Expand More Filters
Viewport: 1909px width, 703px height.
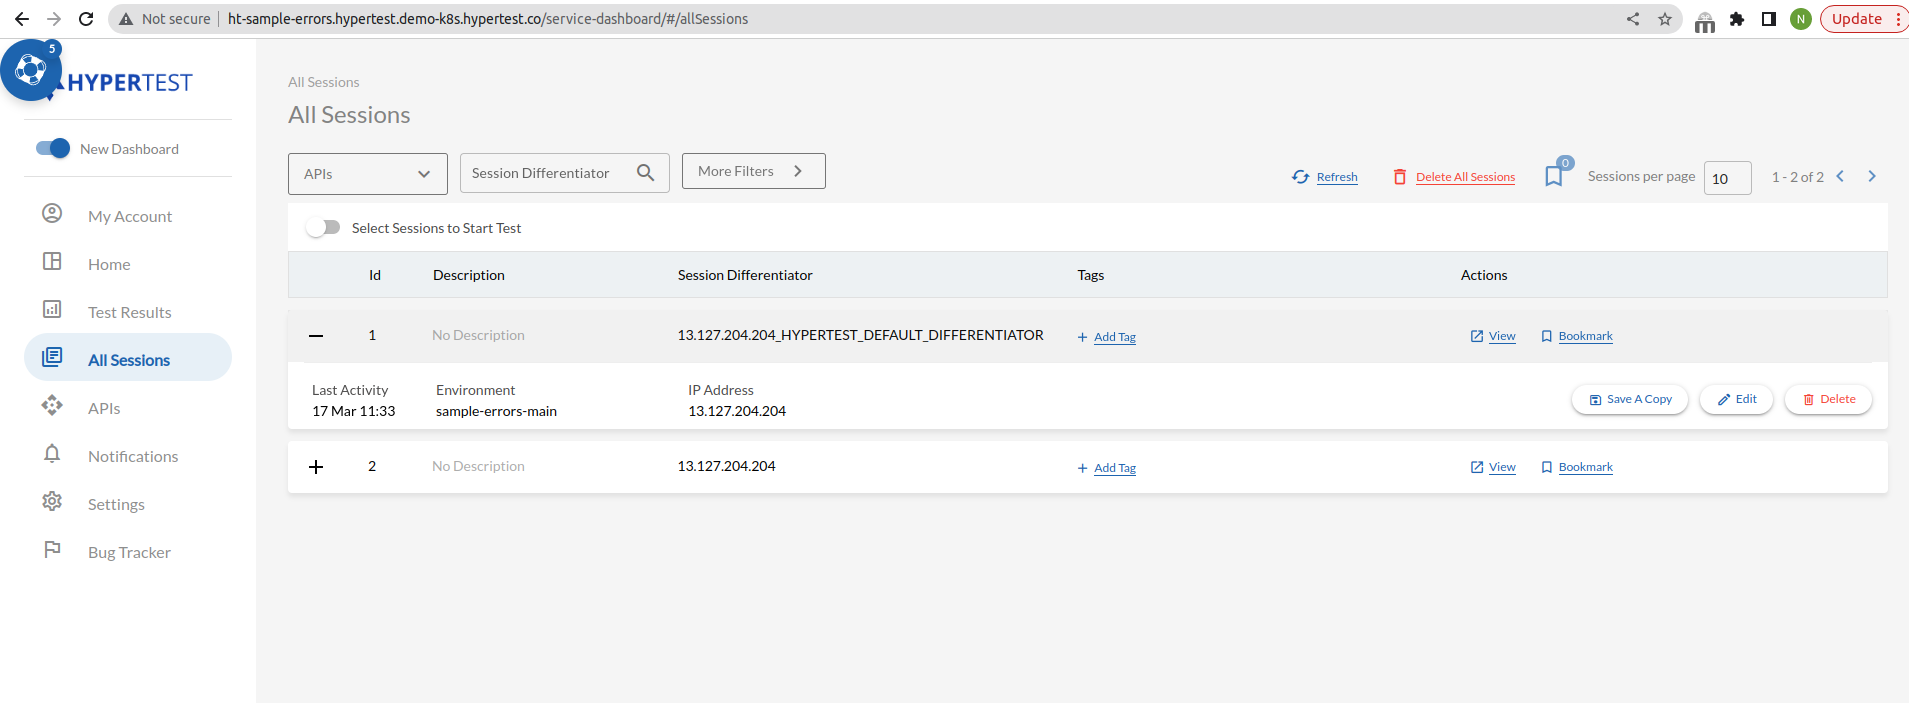(x=754, y=171)
